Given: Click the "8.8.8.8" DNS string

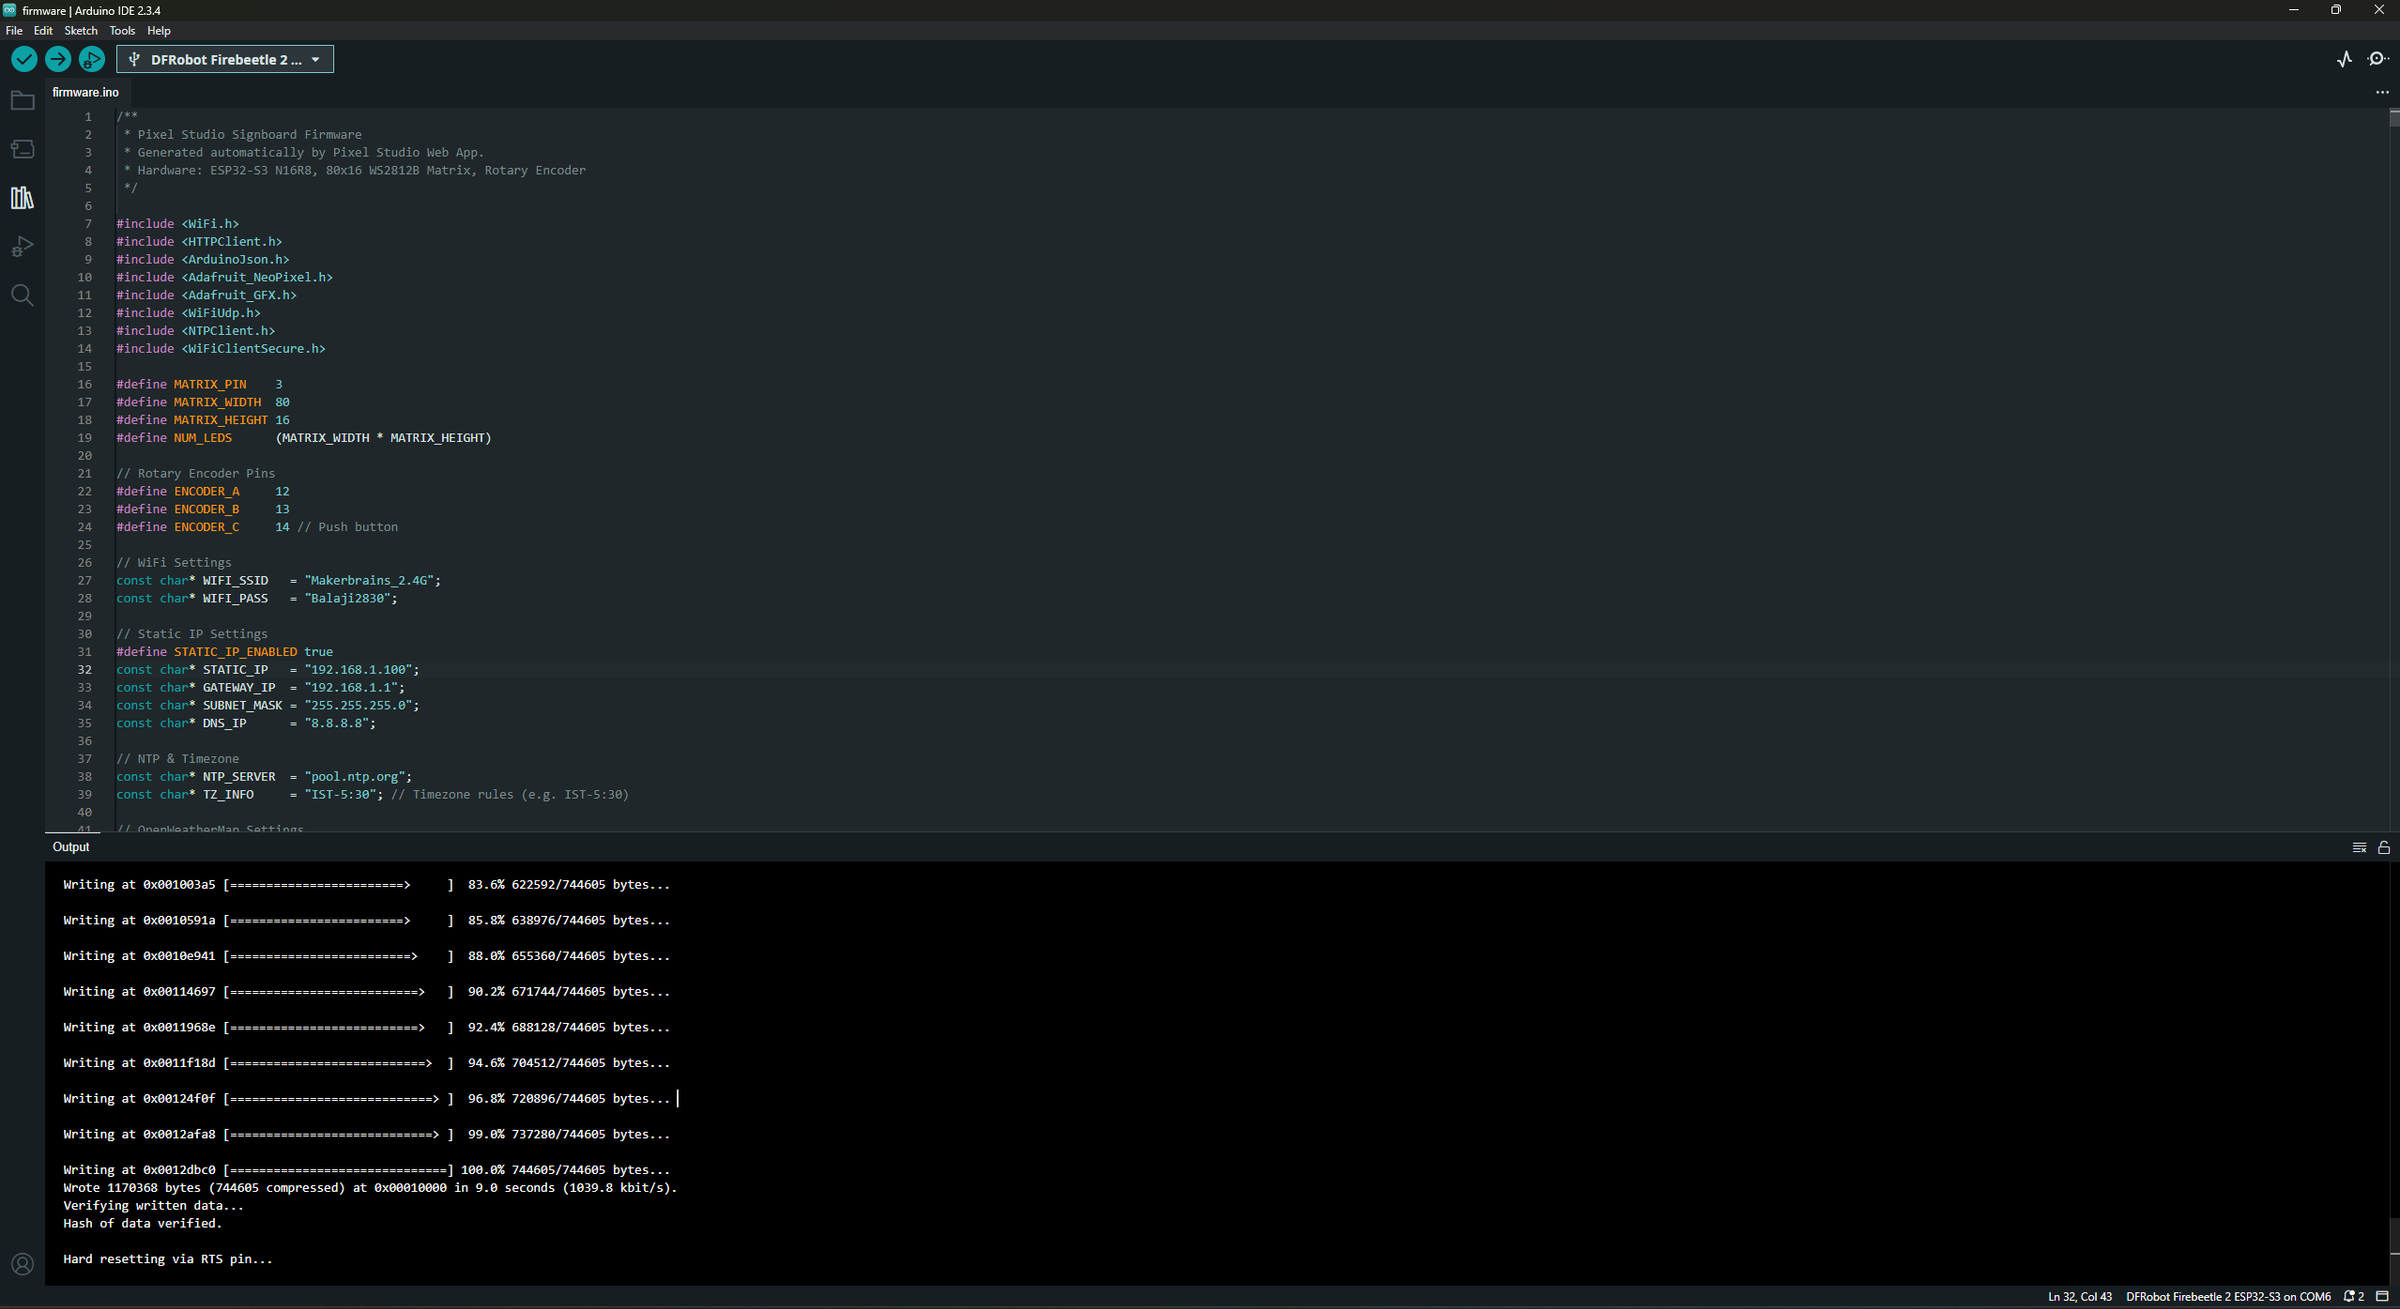Looking at the screenshot, I should click(337, 723).
